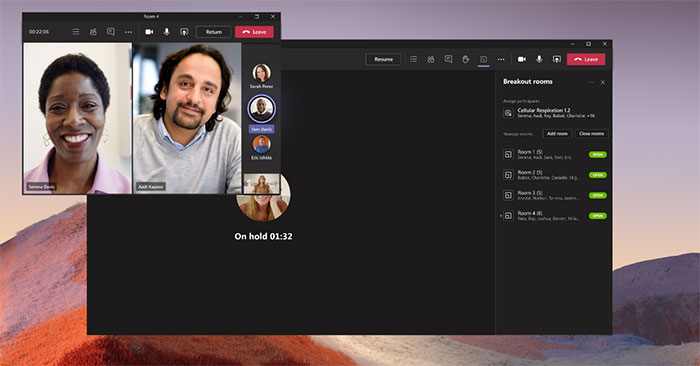This screenshot has width=700, height=366.
Task: Expand Room 4 in breakout list
Action: [501, 216]
